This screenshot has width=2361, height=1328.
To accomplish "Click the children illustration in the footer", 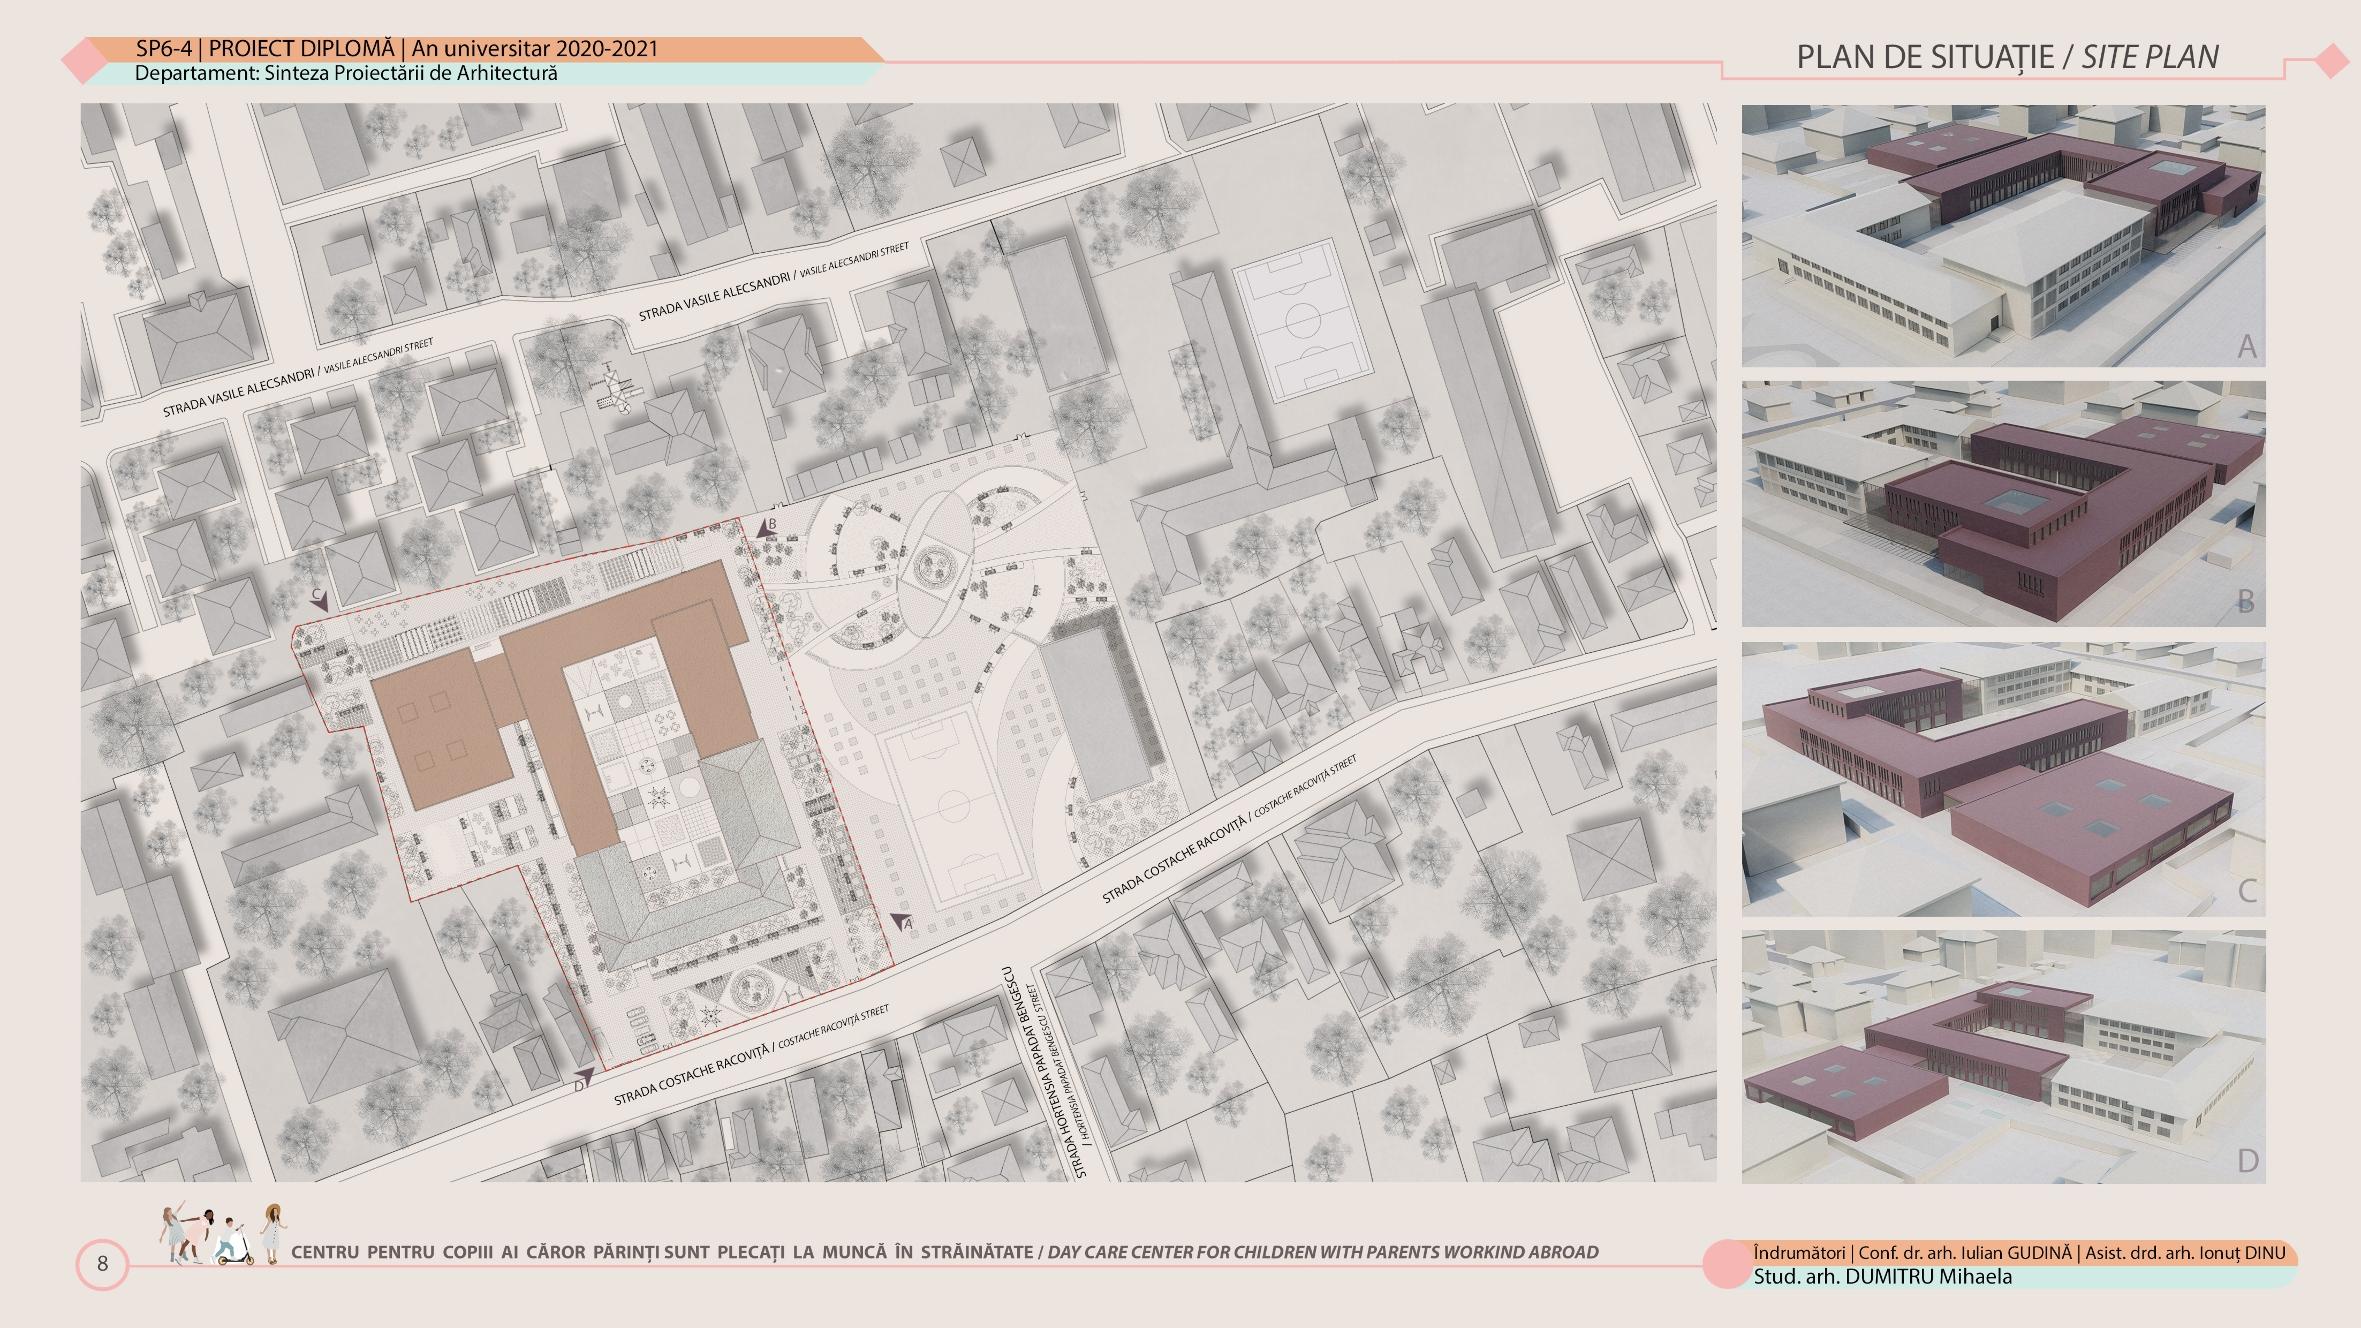I will pyautogui.click(x=222, y=1236).
